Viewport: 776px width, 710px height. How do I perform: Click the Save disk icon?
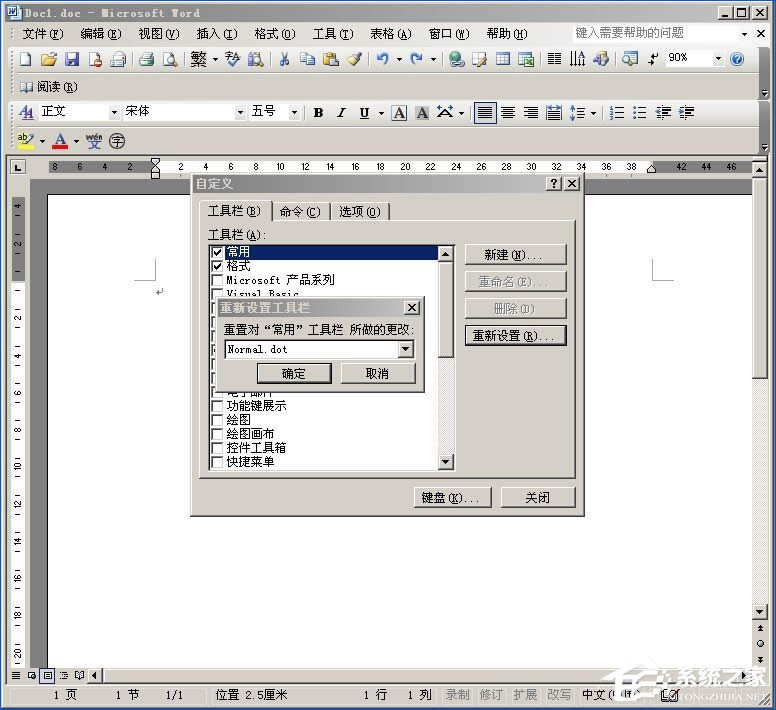point(71,60)
